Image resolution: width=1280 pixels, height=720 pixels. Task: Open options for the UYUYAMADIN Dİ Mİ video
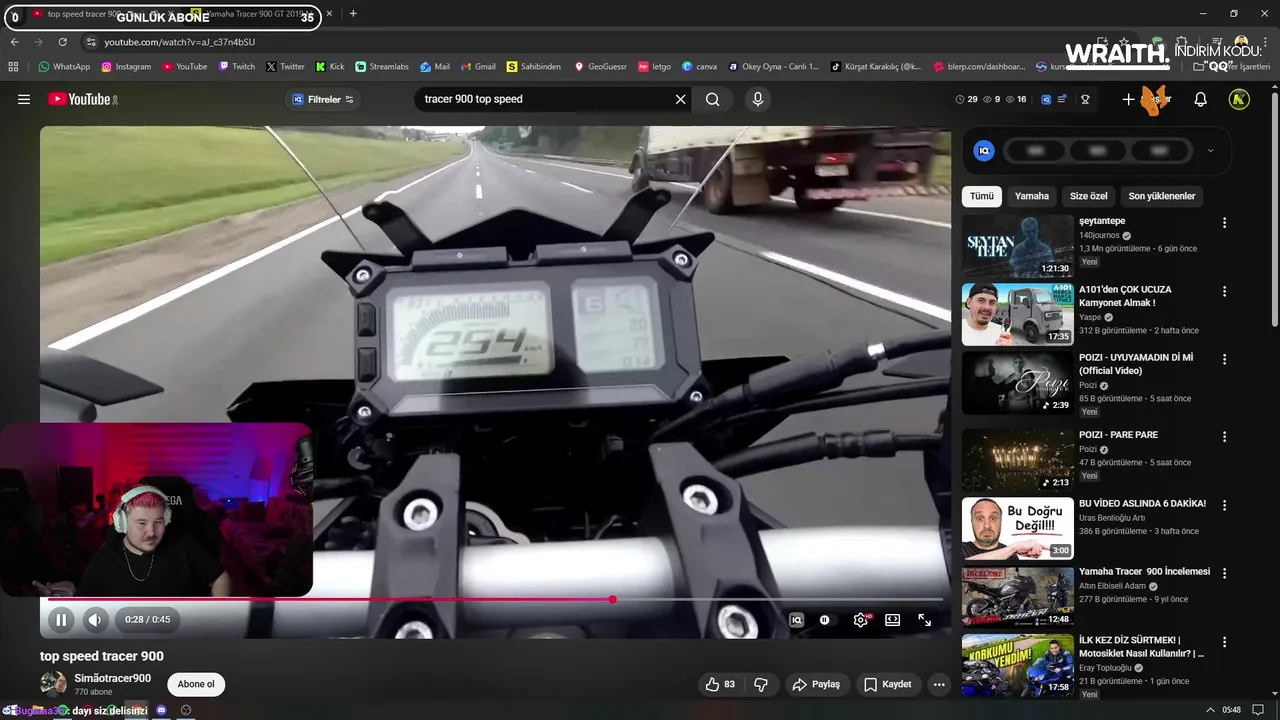1224,359
